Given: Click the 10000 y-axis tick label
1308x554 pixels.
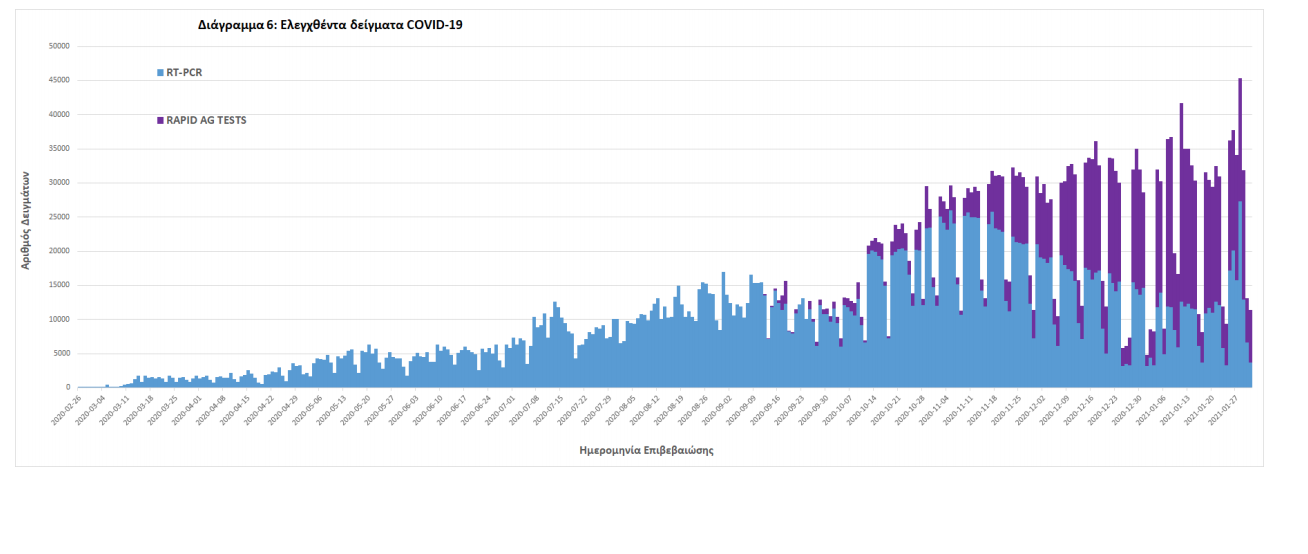Looking at the screenshot, I should (58, 319).
